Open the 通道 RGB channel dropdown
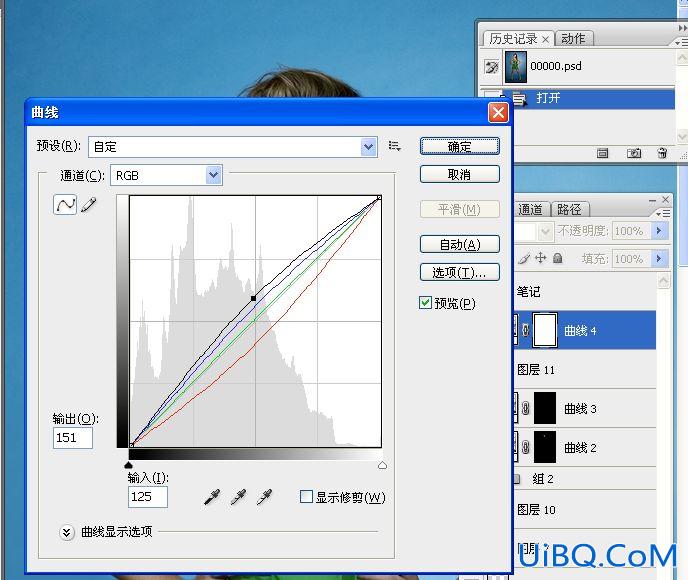Screen dimensions: 688x580 pyautogui.click(x=214, y=175)
